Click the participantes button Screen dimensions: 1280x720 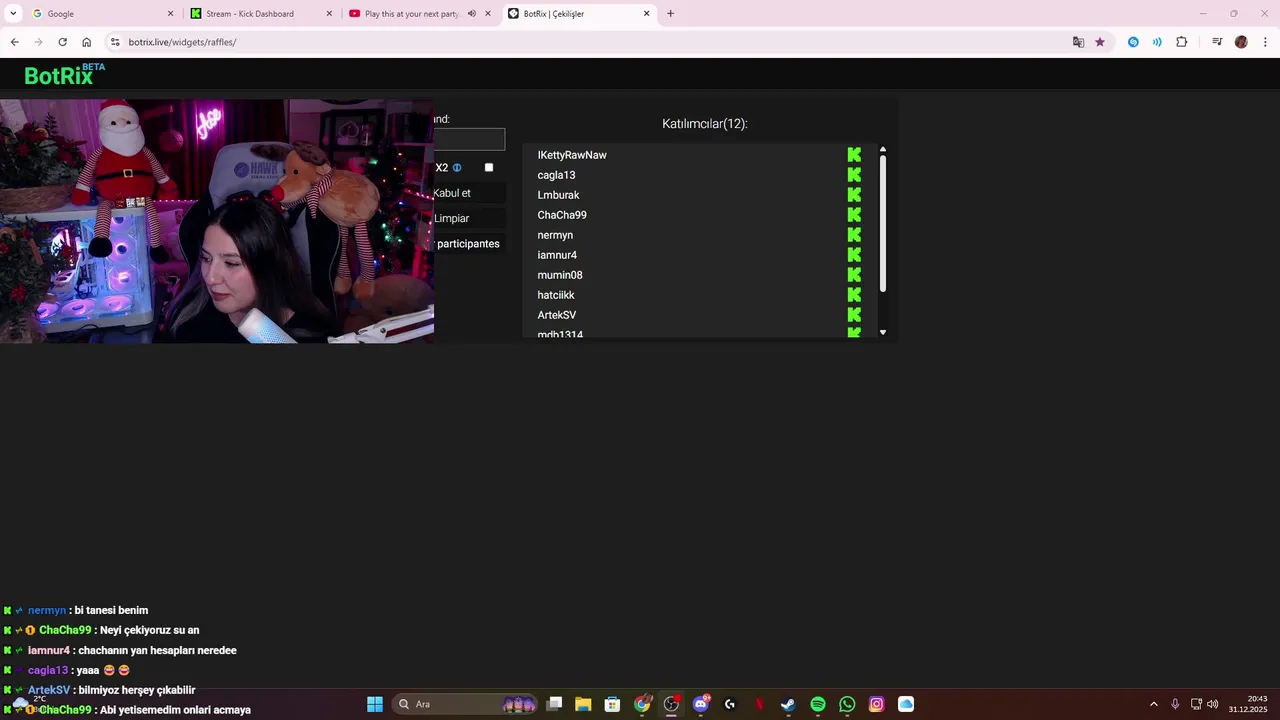469,244
